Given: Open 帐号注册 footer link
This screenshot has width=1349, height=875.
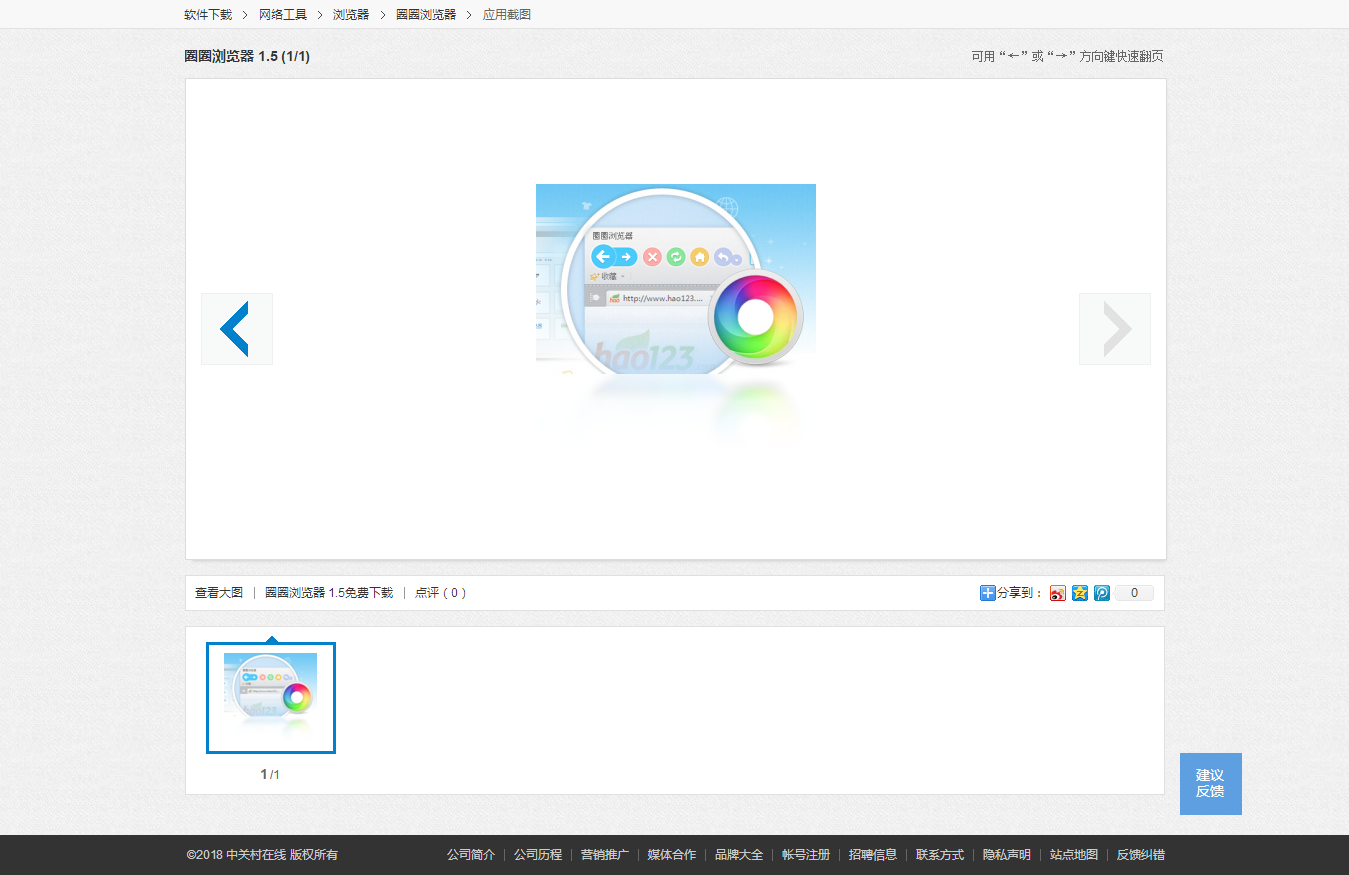Looking at the screenshot, I should [806, 855].
